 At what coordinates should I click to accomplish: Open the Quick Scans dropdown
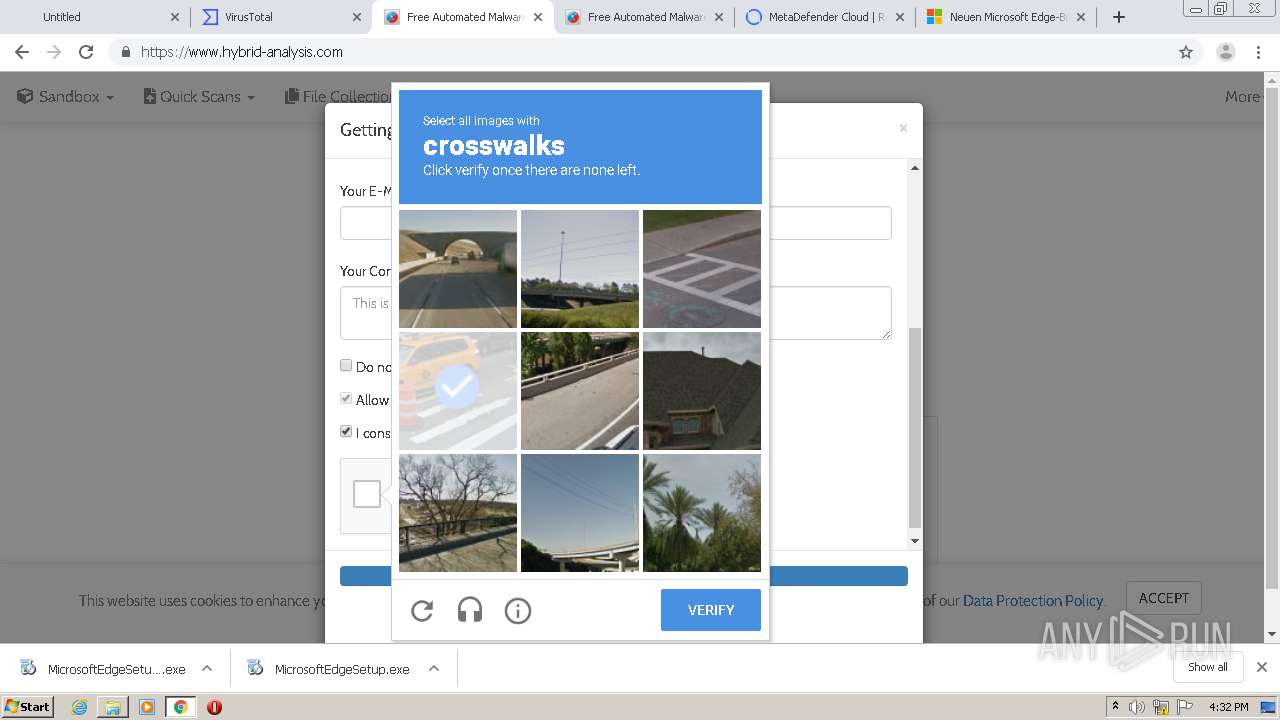click(199, 96)
